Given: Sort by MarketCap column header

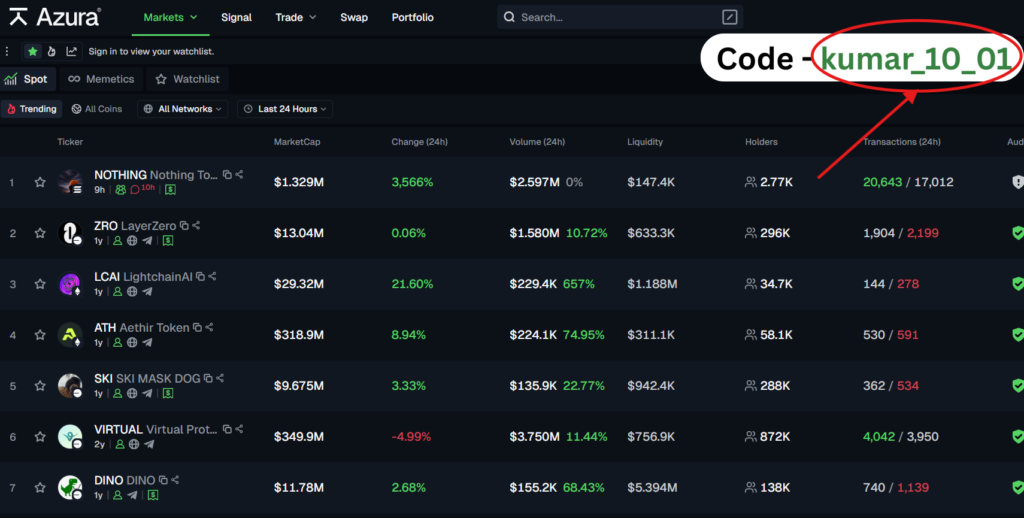Looking at the screenshot, I should coord(297,142).
